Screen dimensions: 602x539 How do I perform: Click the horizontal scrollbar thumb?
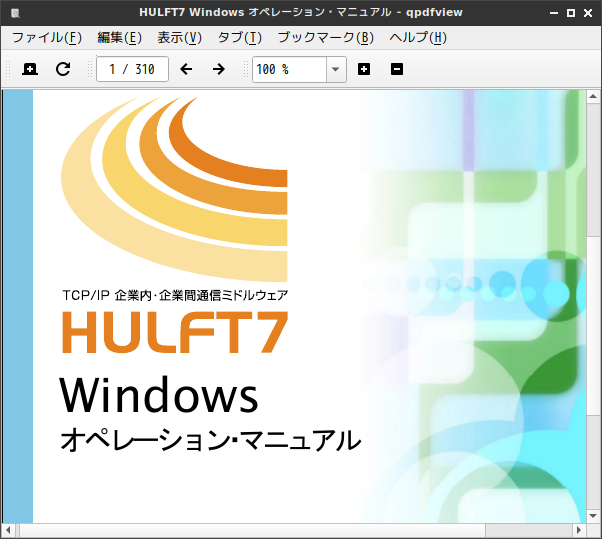tap(253, 531)
